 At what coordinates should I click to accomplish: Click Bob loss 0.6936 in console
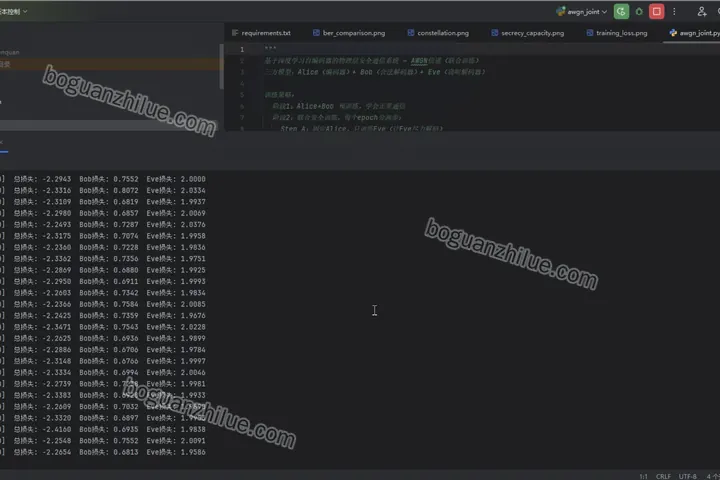[x=126, y=339]
